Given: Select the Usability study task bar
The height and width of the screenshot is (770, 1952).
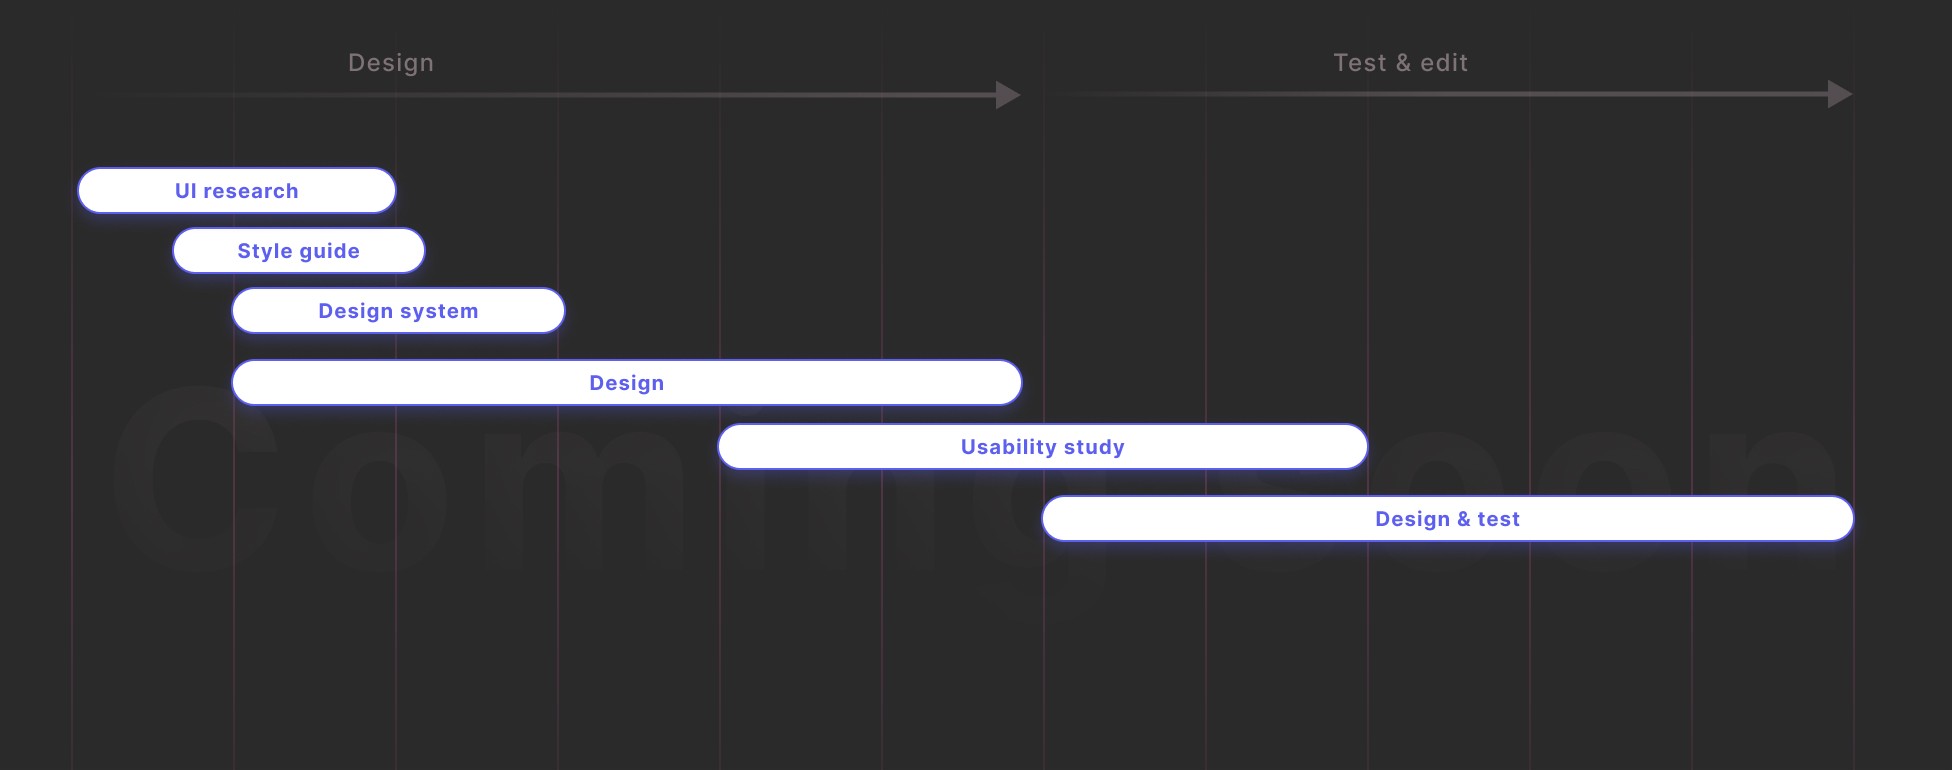Looking at the screenshot, I should 1043,446.
